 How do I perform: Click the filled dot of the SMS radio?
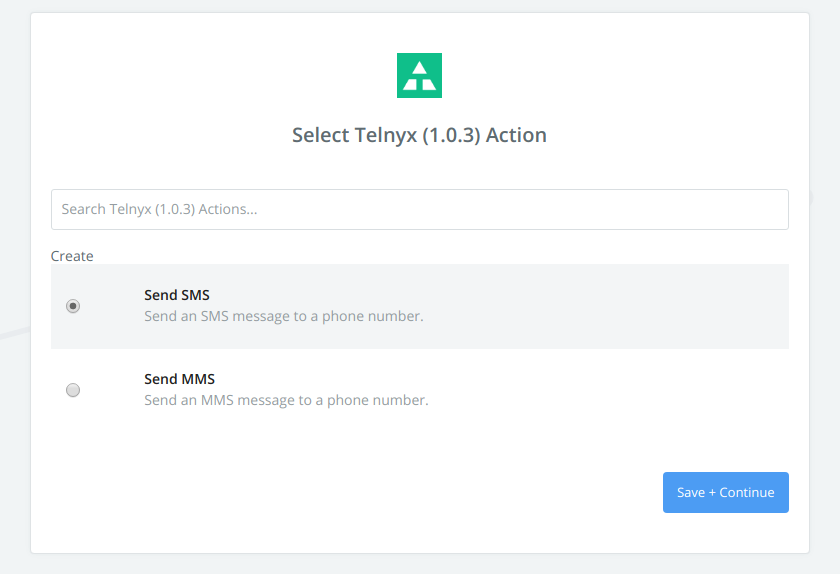(x=73, y=306)
